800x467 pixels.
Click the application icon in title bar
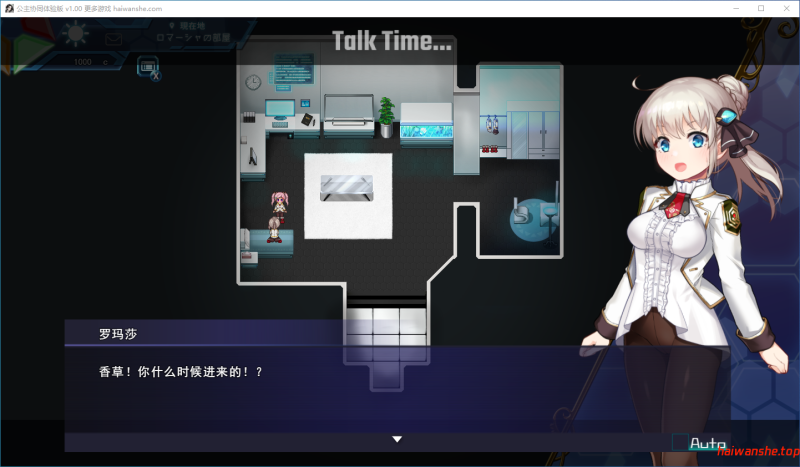8,8
